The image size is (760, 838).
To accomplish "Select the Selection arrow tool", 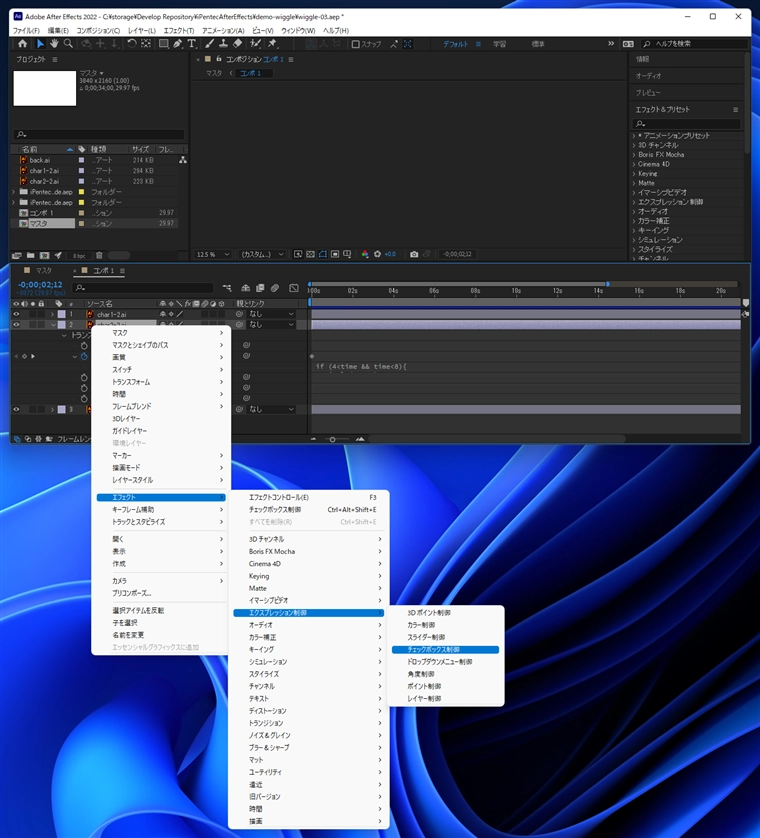I will point(40,44).
